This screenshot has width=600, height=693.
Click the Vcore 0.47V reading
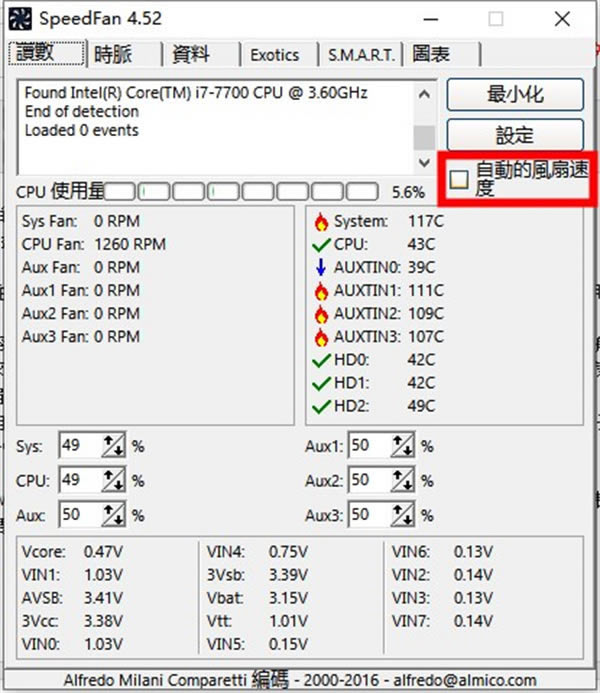click(72, 552)
